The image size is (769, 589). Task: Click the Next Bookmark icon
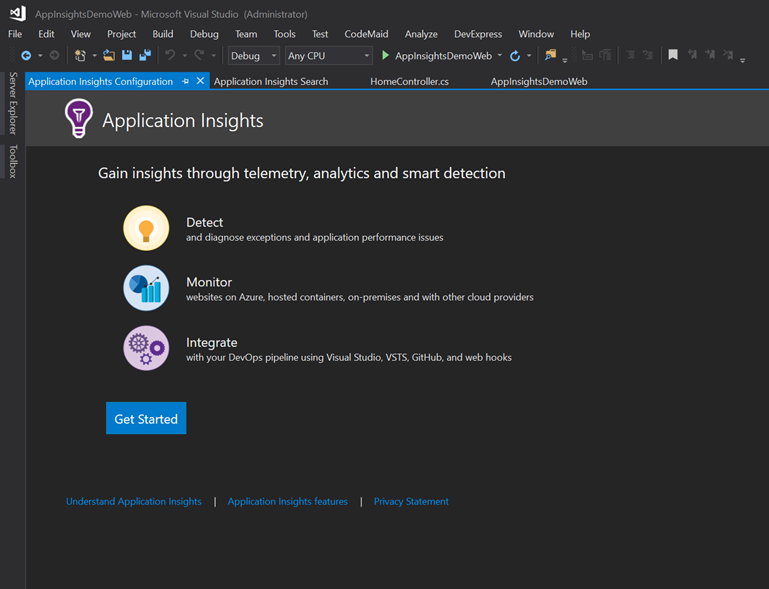[x=710, y=55]
